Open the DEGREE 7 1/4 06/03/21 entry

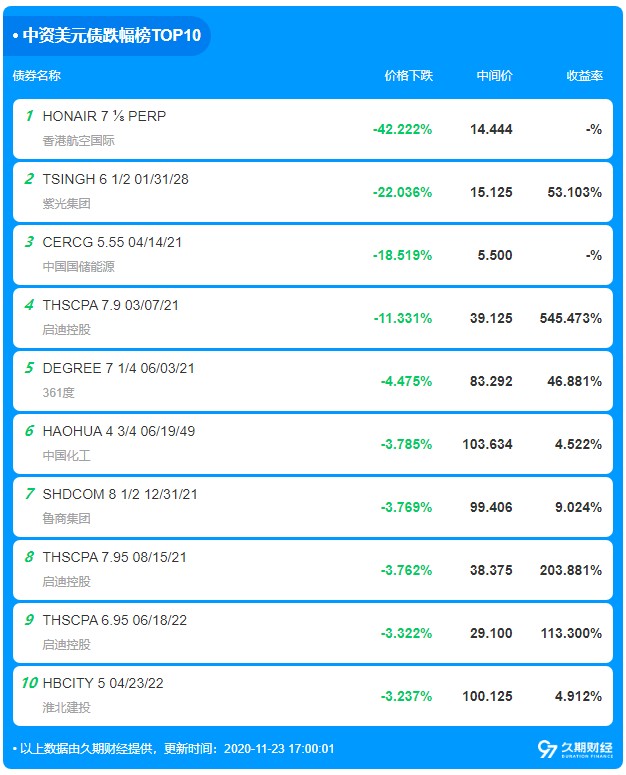tap(118, 368)
